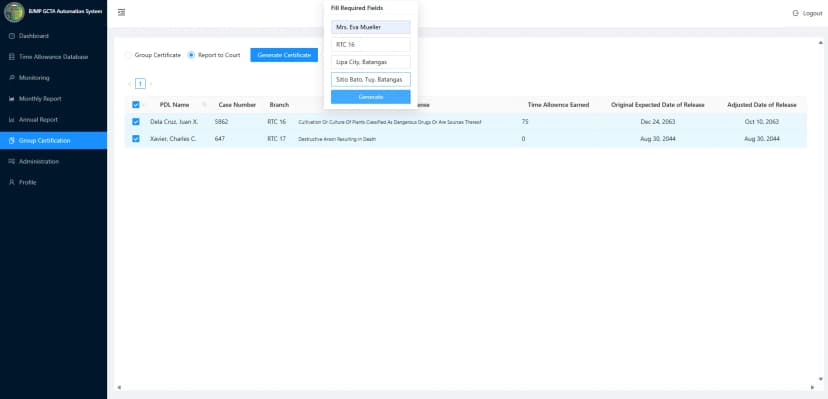The image size is (828, 399).
Task: Click Adjusted Date of Release header
Action: point(761,105)
